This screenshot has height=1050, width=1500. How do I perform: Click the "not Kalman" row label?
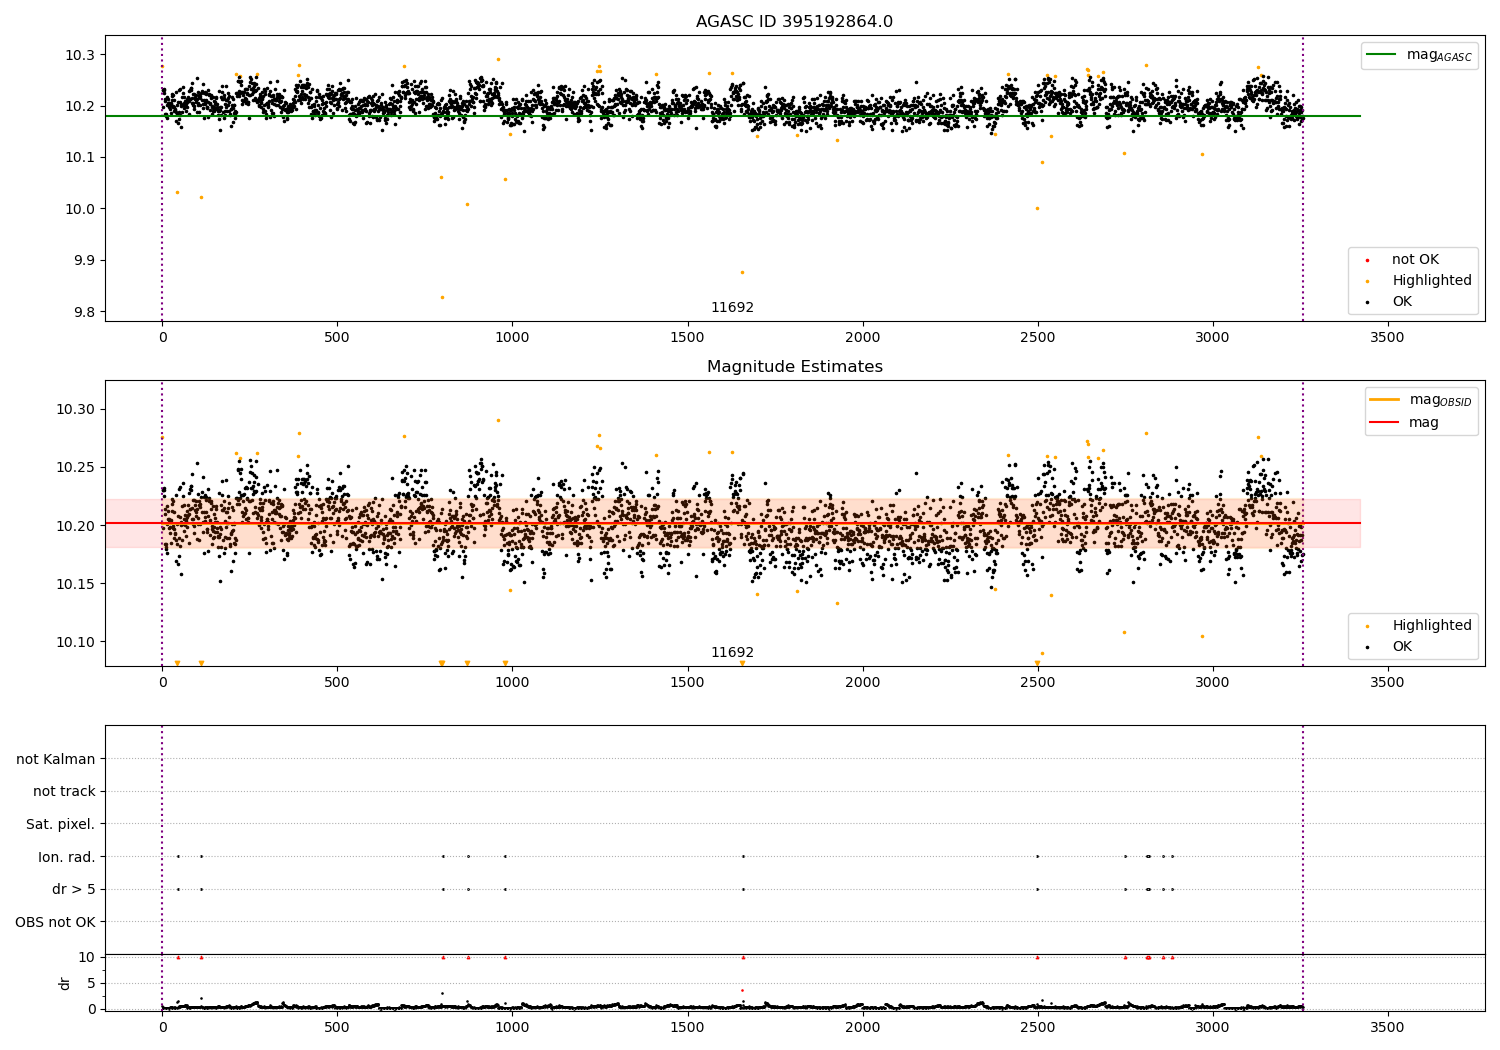click(56, 760)
